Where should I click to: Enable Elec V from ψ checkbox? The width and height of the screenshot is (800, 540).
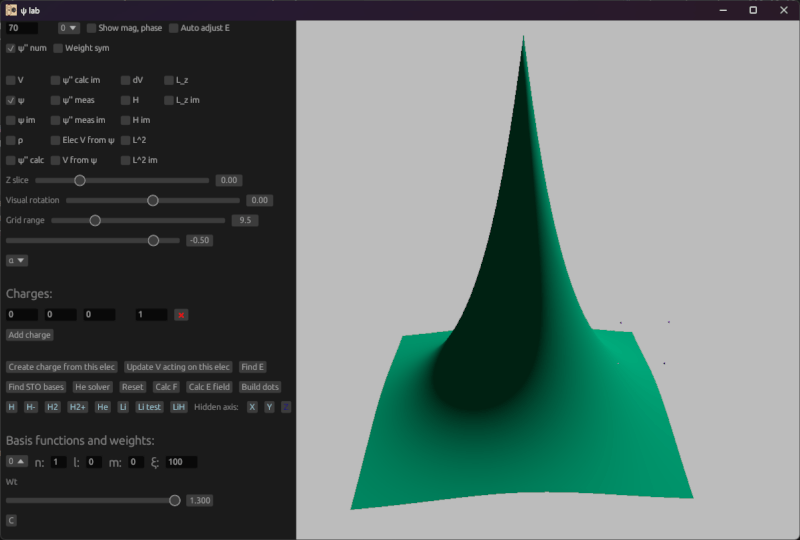point(56,140)
